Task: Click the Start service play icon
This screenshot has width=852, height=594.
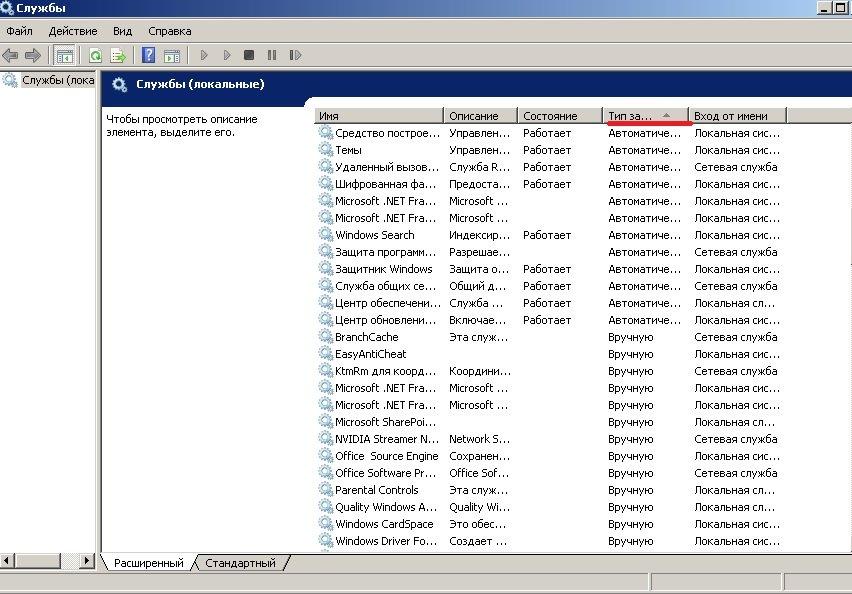Action: [204, 55]
